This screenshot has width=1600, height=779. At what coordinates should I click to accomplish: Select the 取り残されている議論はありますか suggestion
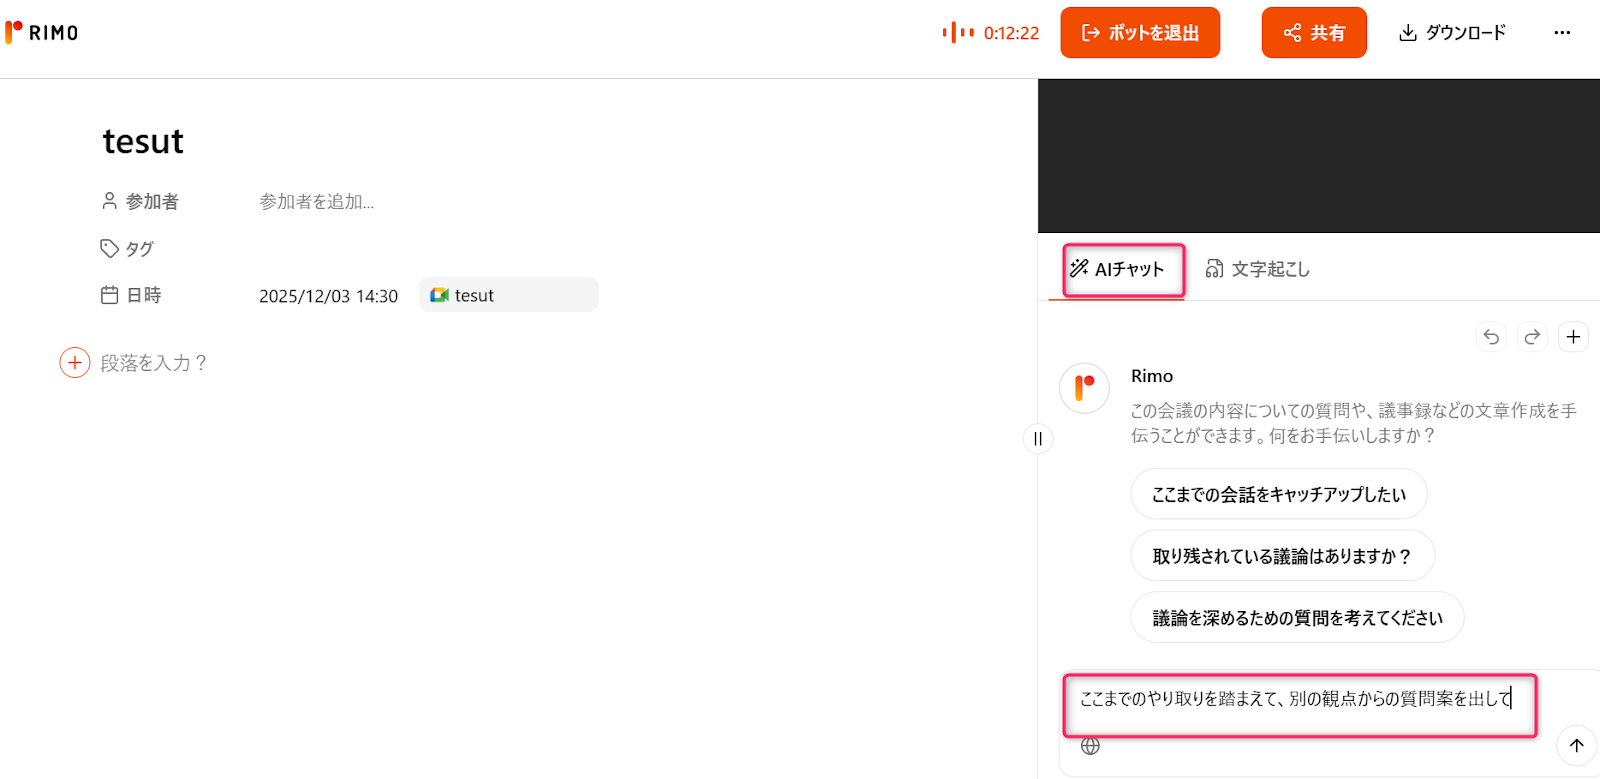pyautogui.click(x=1282, y=555)
